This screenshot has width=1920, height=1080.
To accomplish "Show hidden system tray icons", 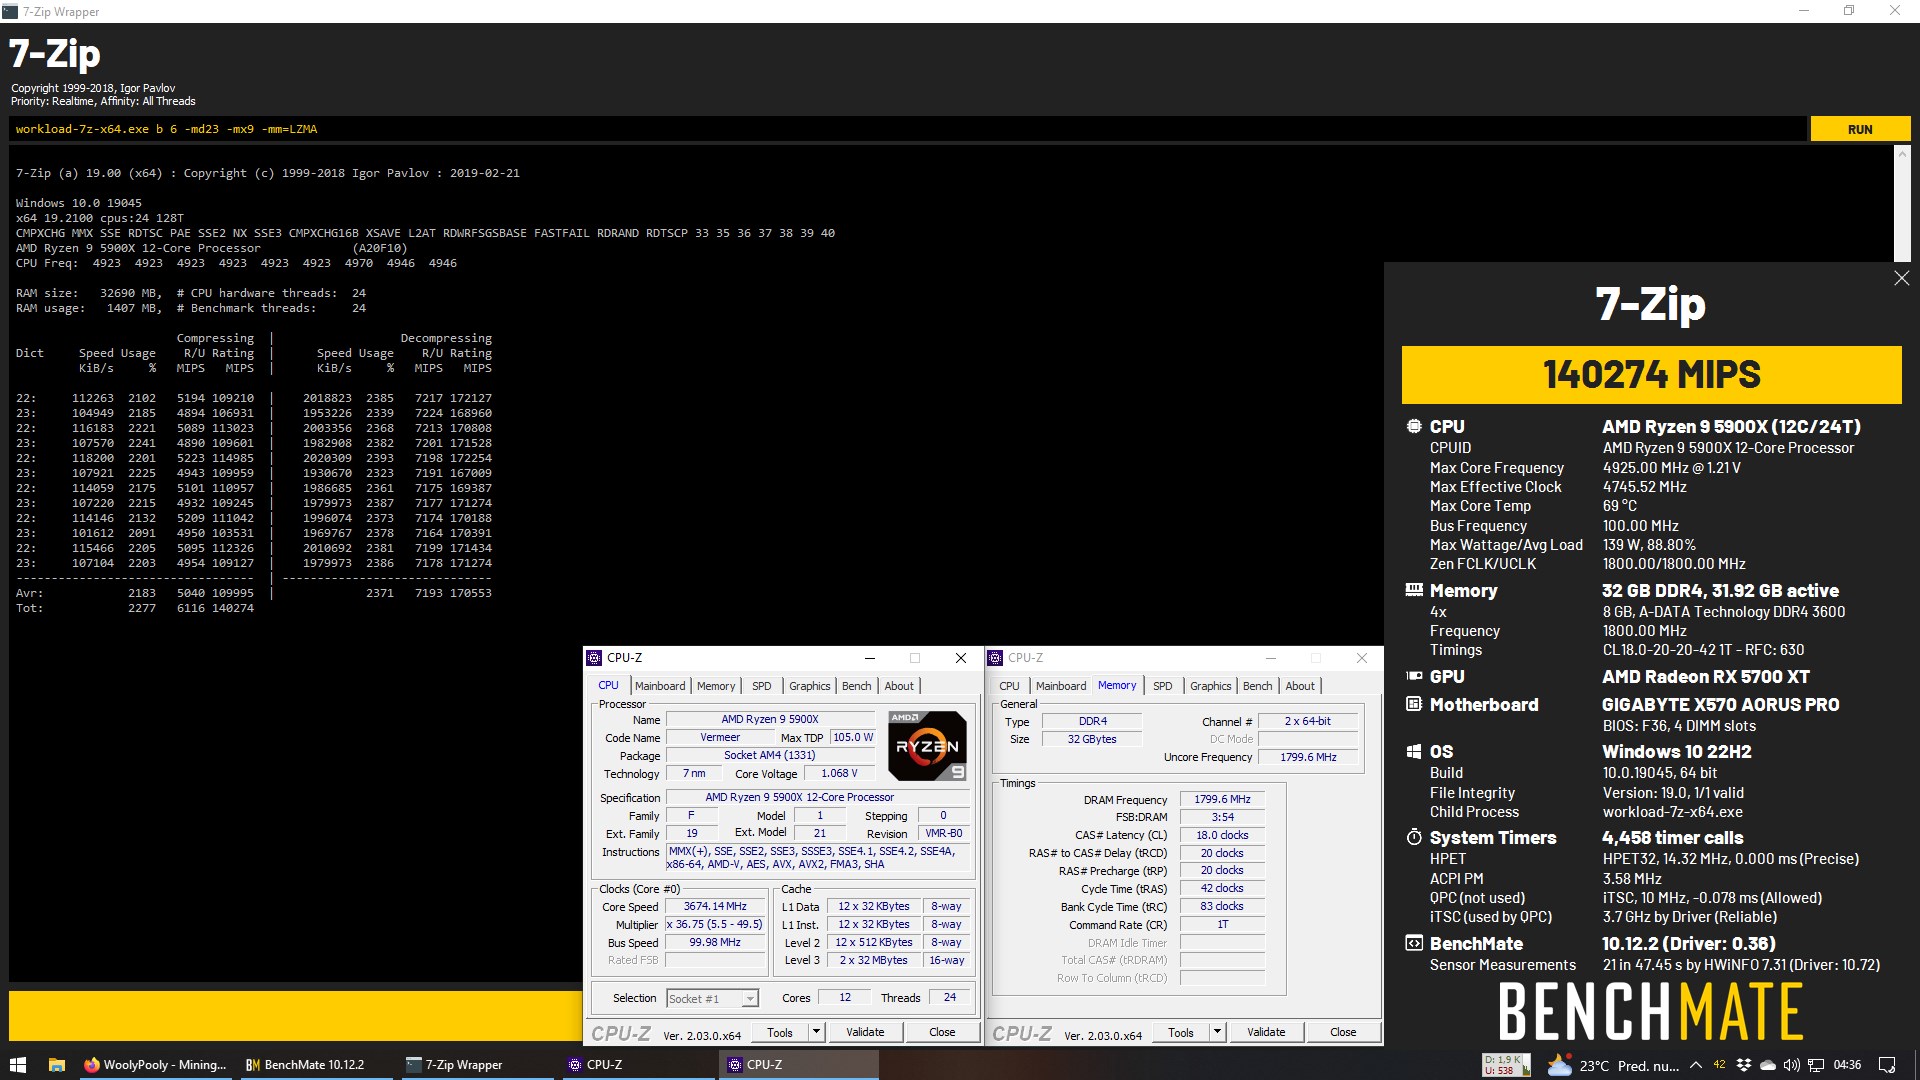I will point(1696,1065).
